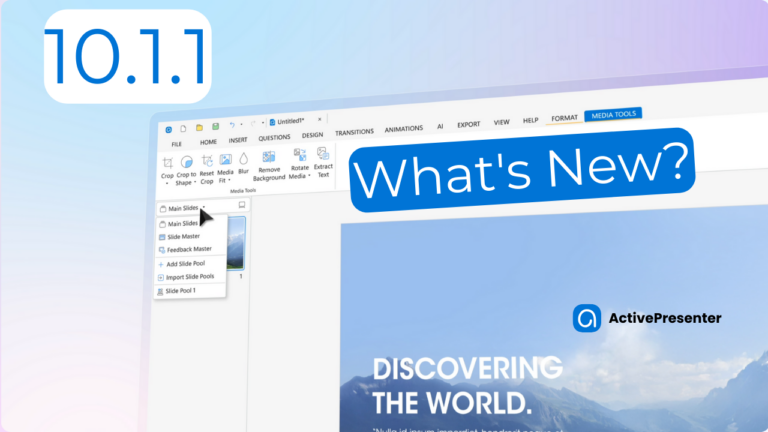Go to the TRANSITIONS ribbon tab
The image size is (768, 432).
[354, 132]
